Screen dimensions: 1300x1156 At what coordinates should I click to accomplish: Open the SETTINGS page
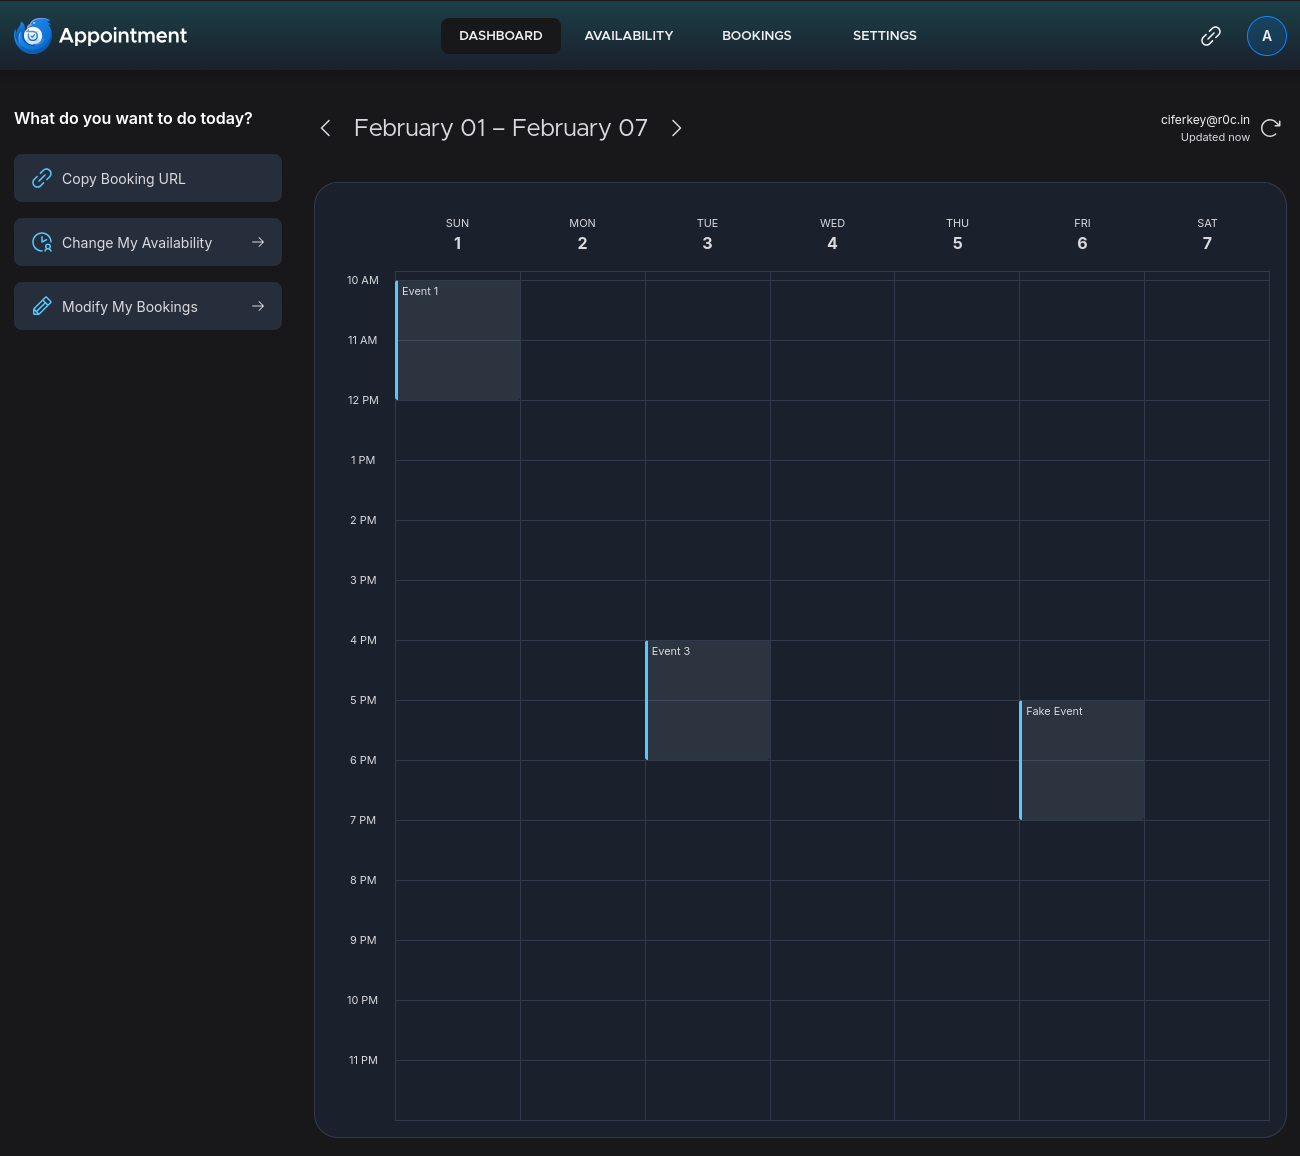(x=884, y=35)
